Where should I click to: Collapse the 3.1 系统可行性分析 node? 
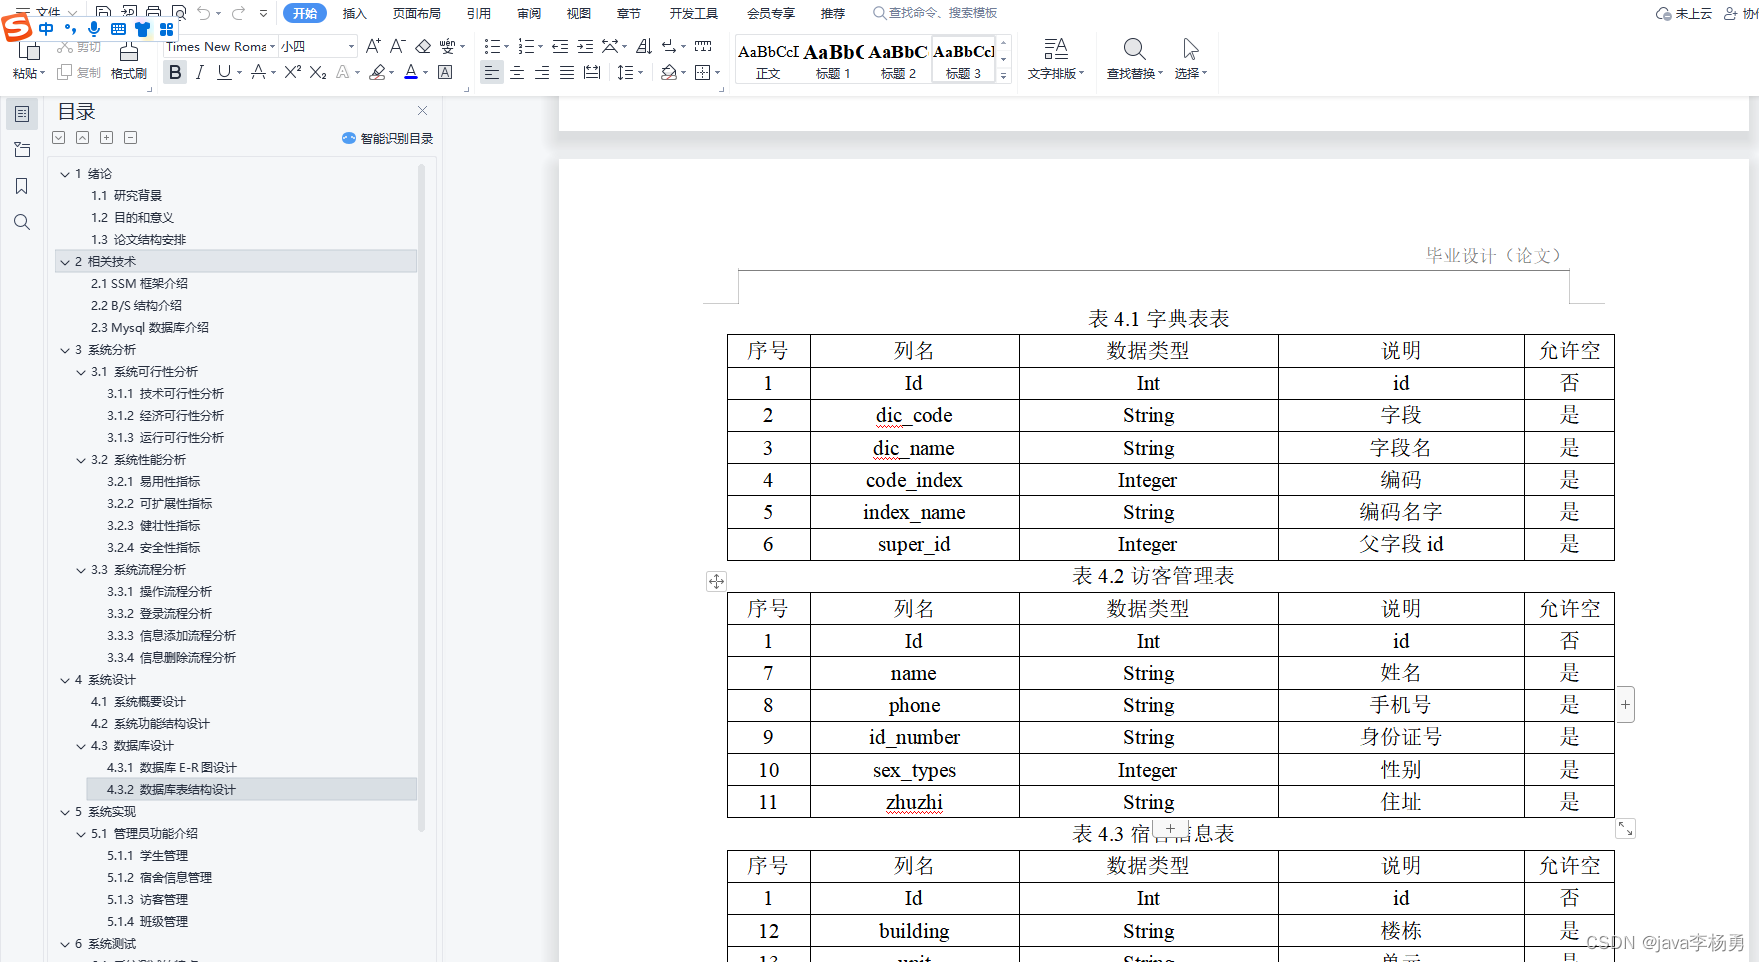[81, 372]
